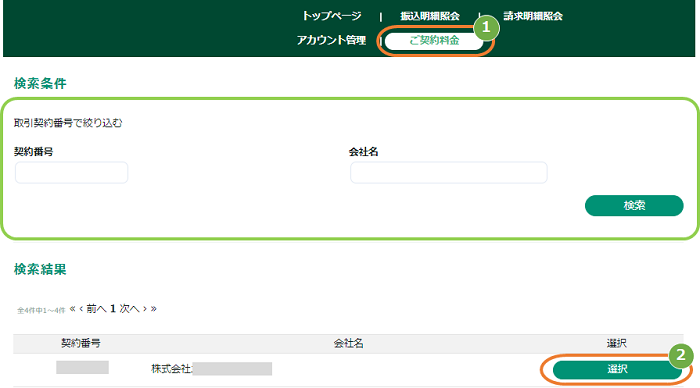Go to 振込明細照会 page

click(x=429, y=16)
